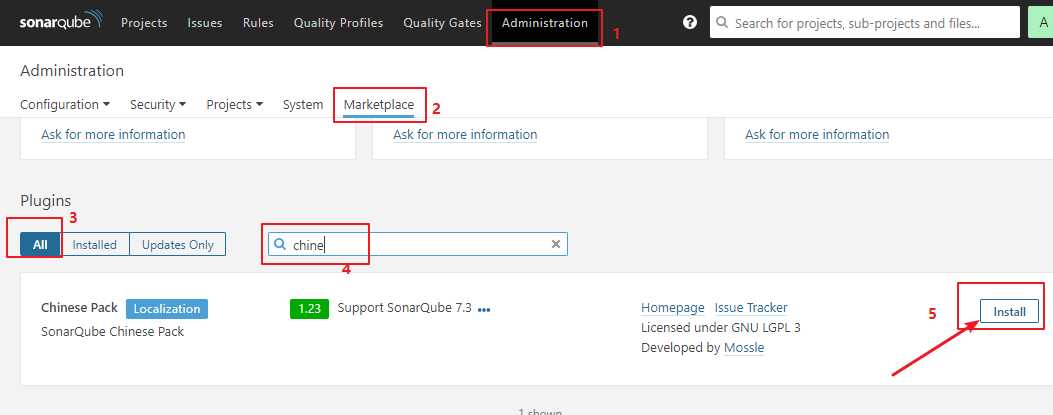Click the 'Chinese Pack' plugin name

click(x=80, y=308)
